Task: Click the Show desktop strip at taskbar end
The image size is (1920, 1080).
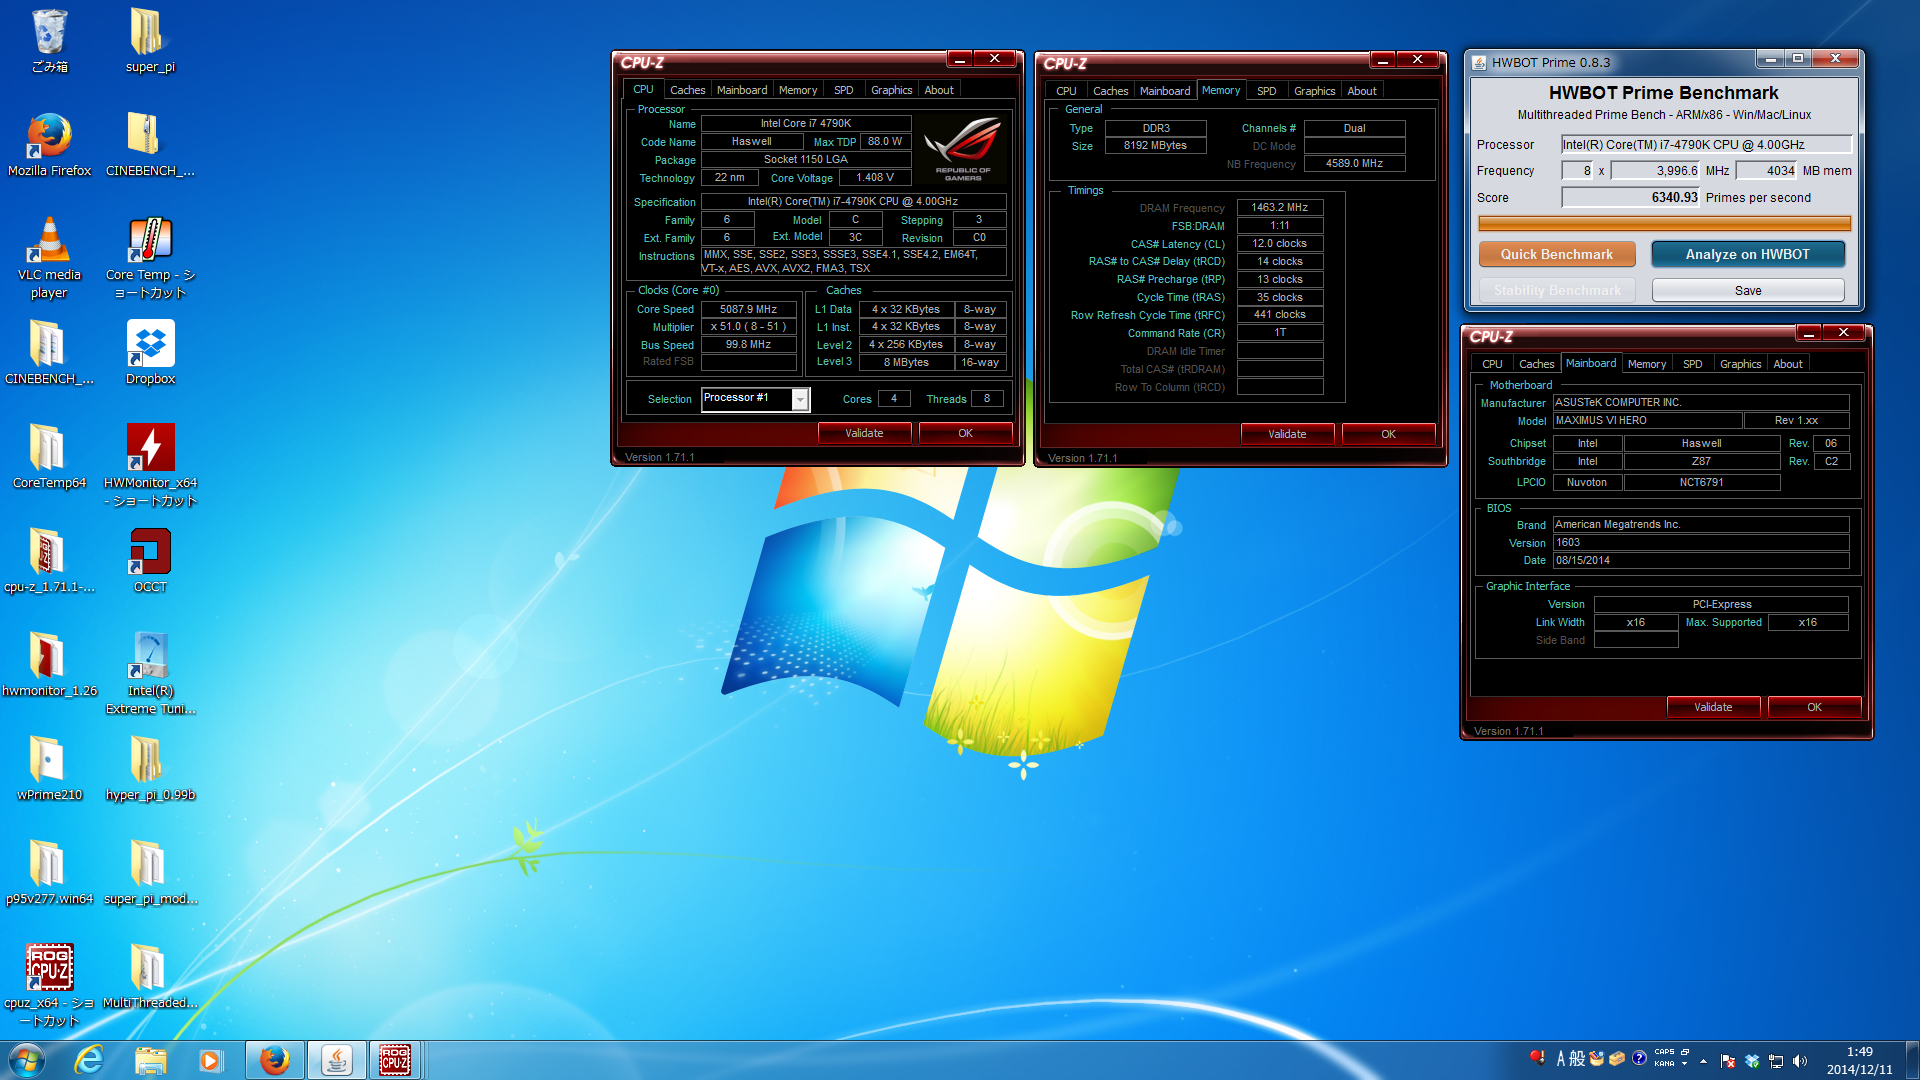Action: point(1912,1060)
